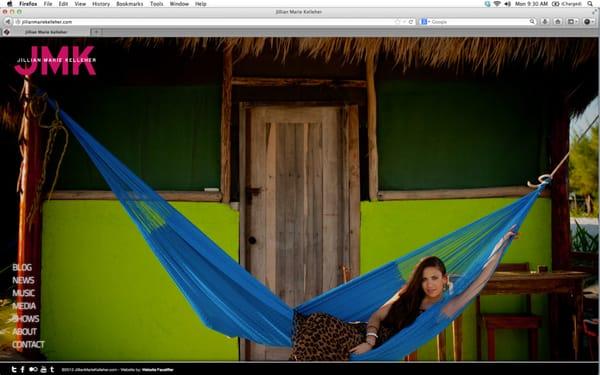Viewport: 600px width, 375px height.
Task: Go to the Firefox Home button
Action: pos(558,22)
